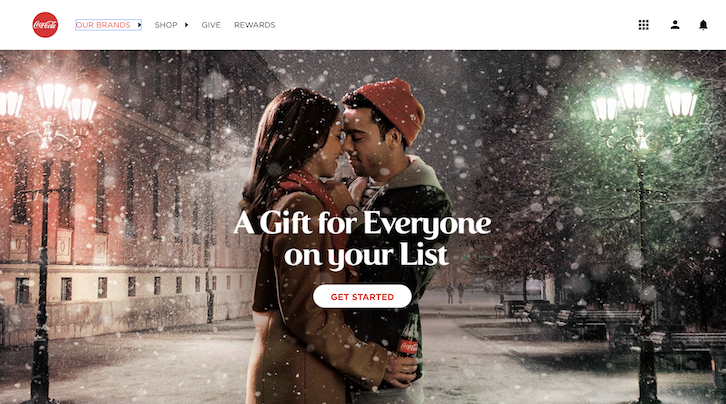The width and height of the screenshot is (726, 404).
Task: Click the Coca-Cola bottle in the hero image
Action: point(408,340)
